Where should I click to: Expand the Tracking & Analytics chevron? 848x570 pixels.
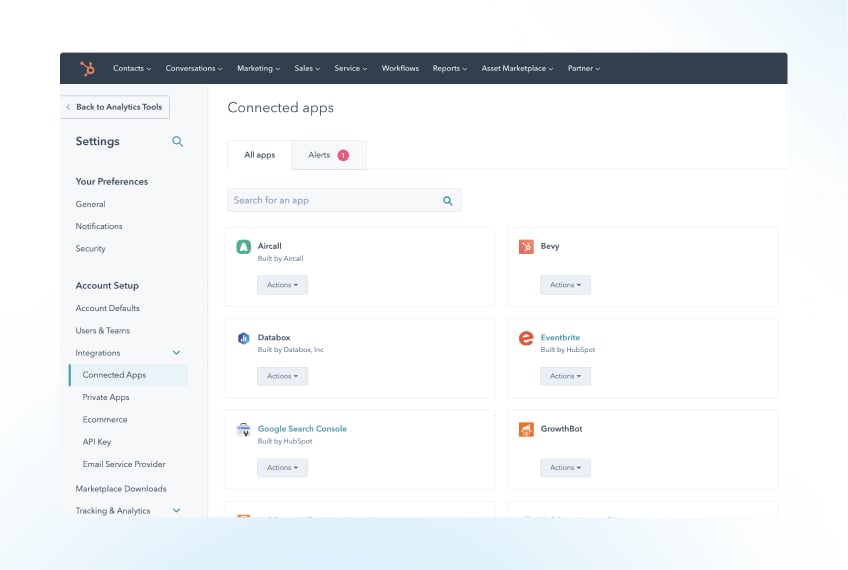176,511
